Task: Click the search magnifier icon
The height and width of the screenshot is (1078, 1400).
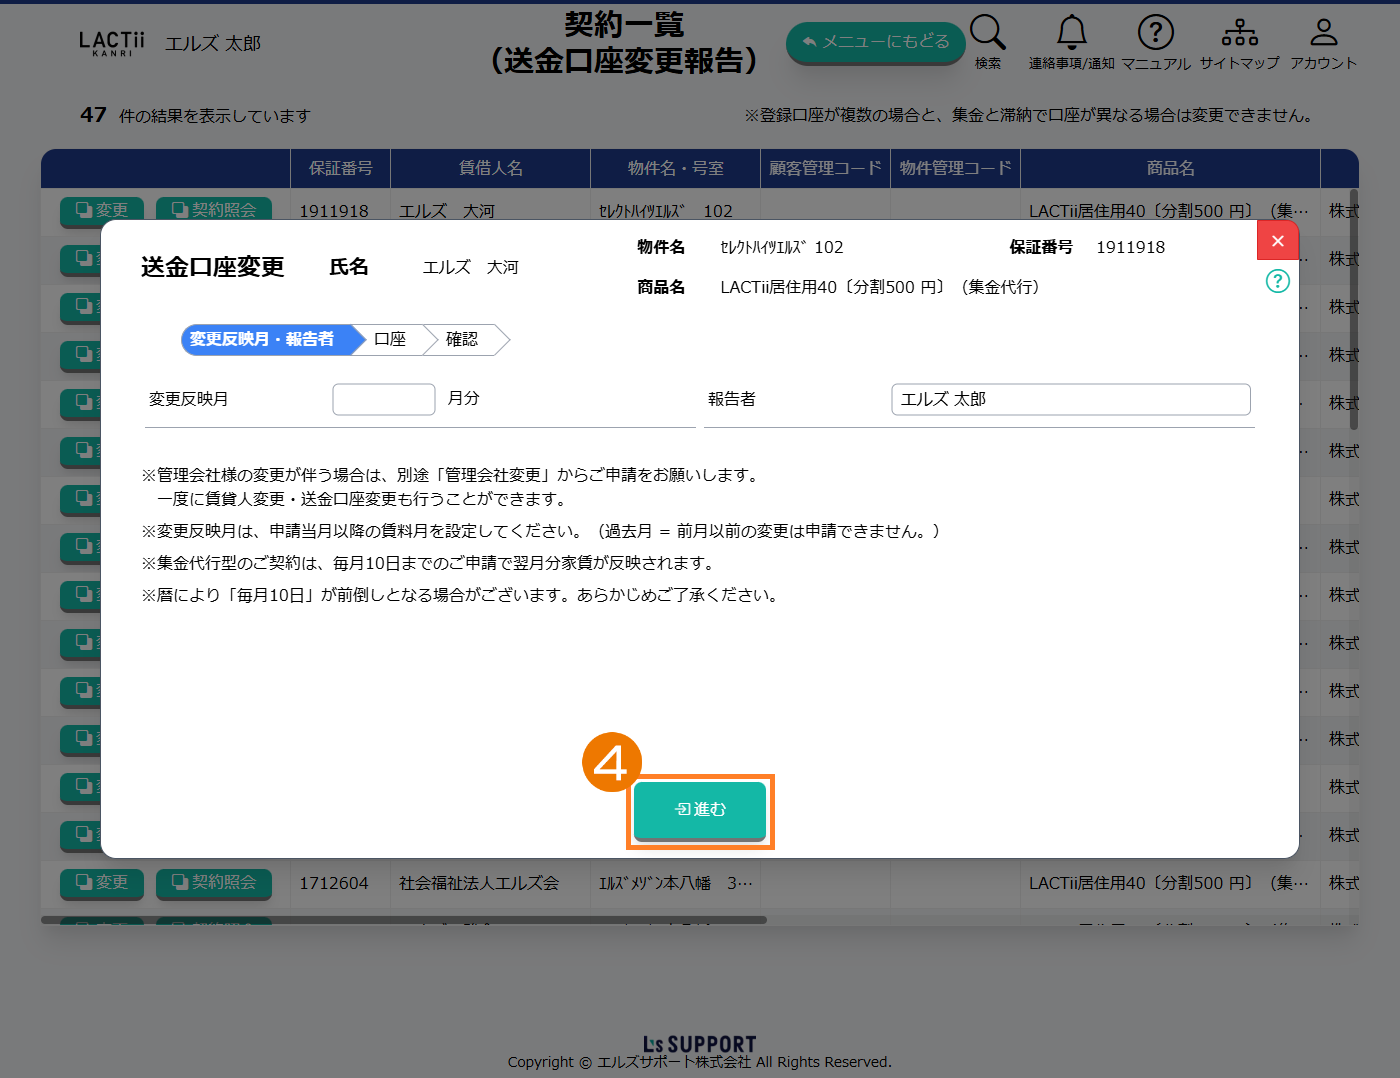Action: tap(987, 34)
